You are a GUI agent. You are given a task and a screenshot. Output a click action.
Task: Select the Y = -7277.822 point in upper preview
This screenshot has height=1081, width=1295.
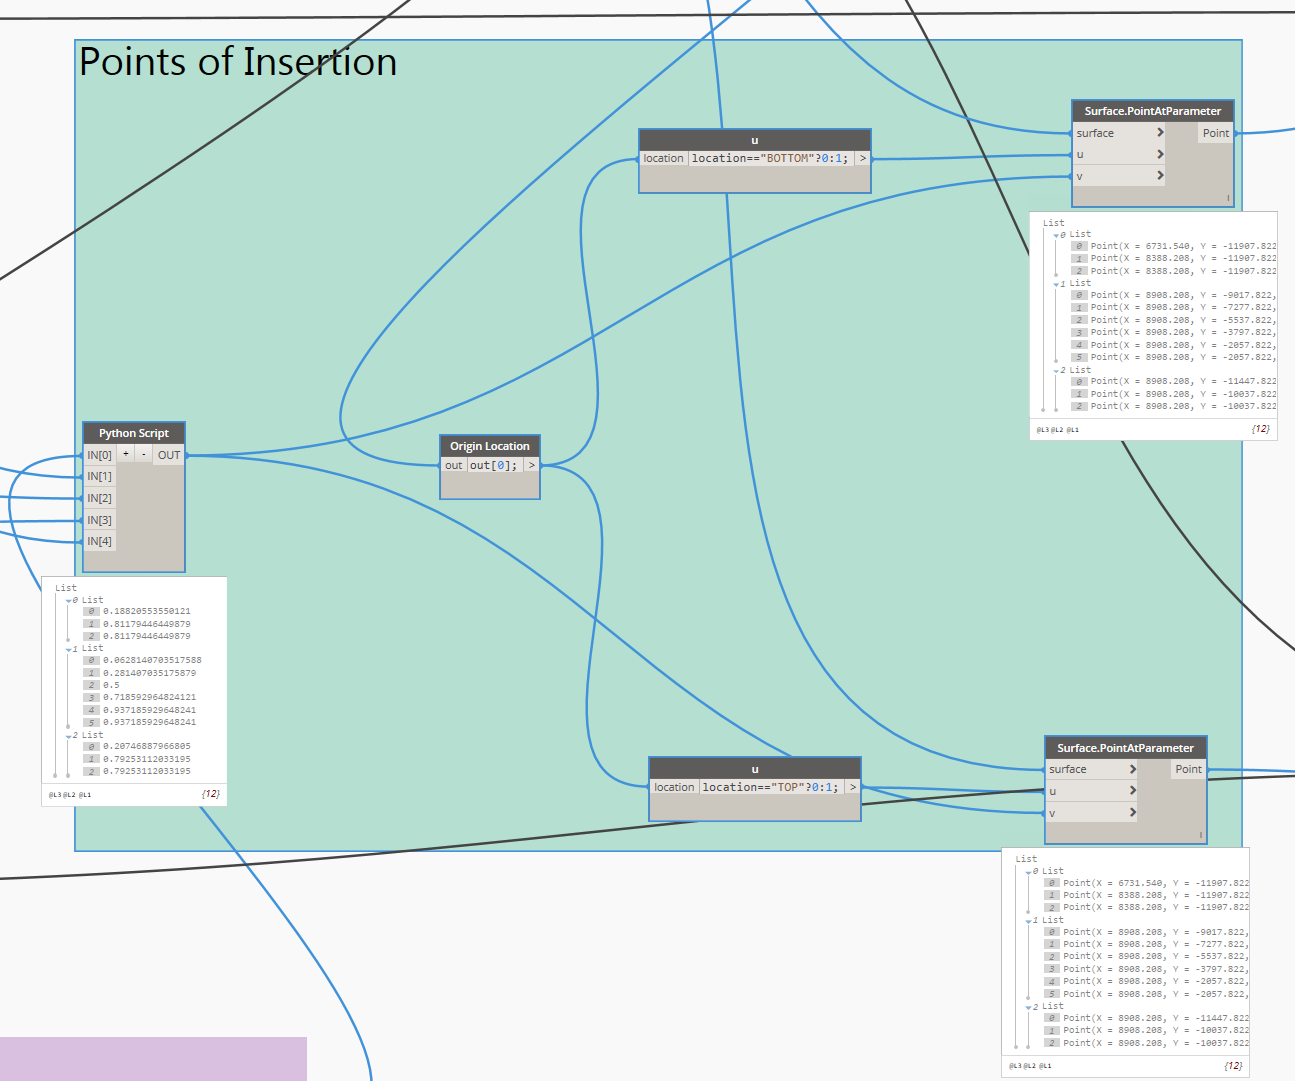(x=1183, y=307)
